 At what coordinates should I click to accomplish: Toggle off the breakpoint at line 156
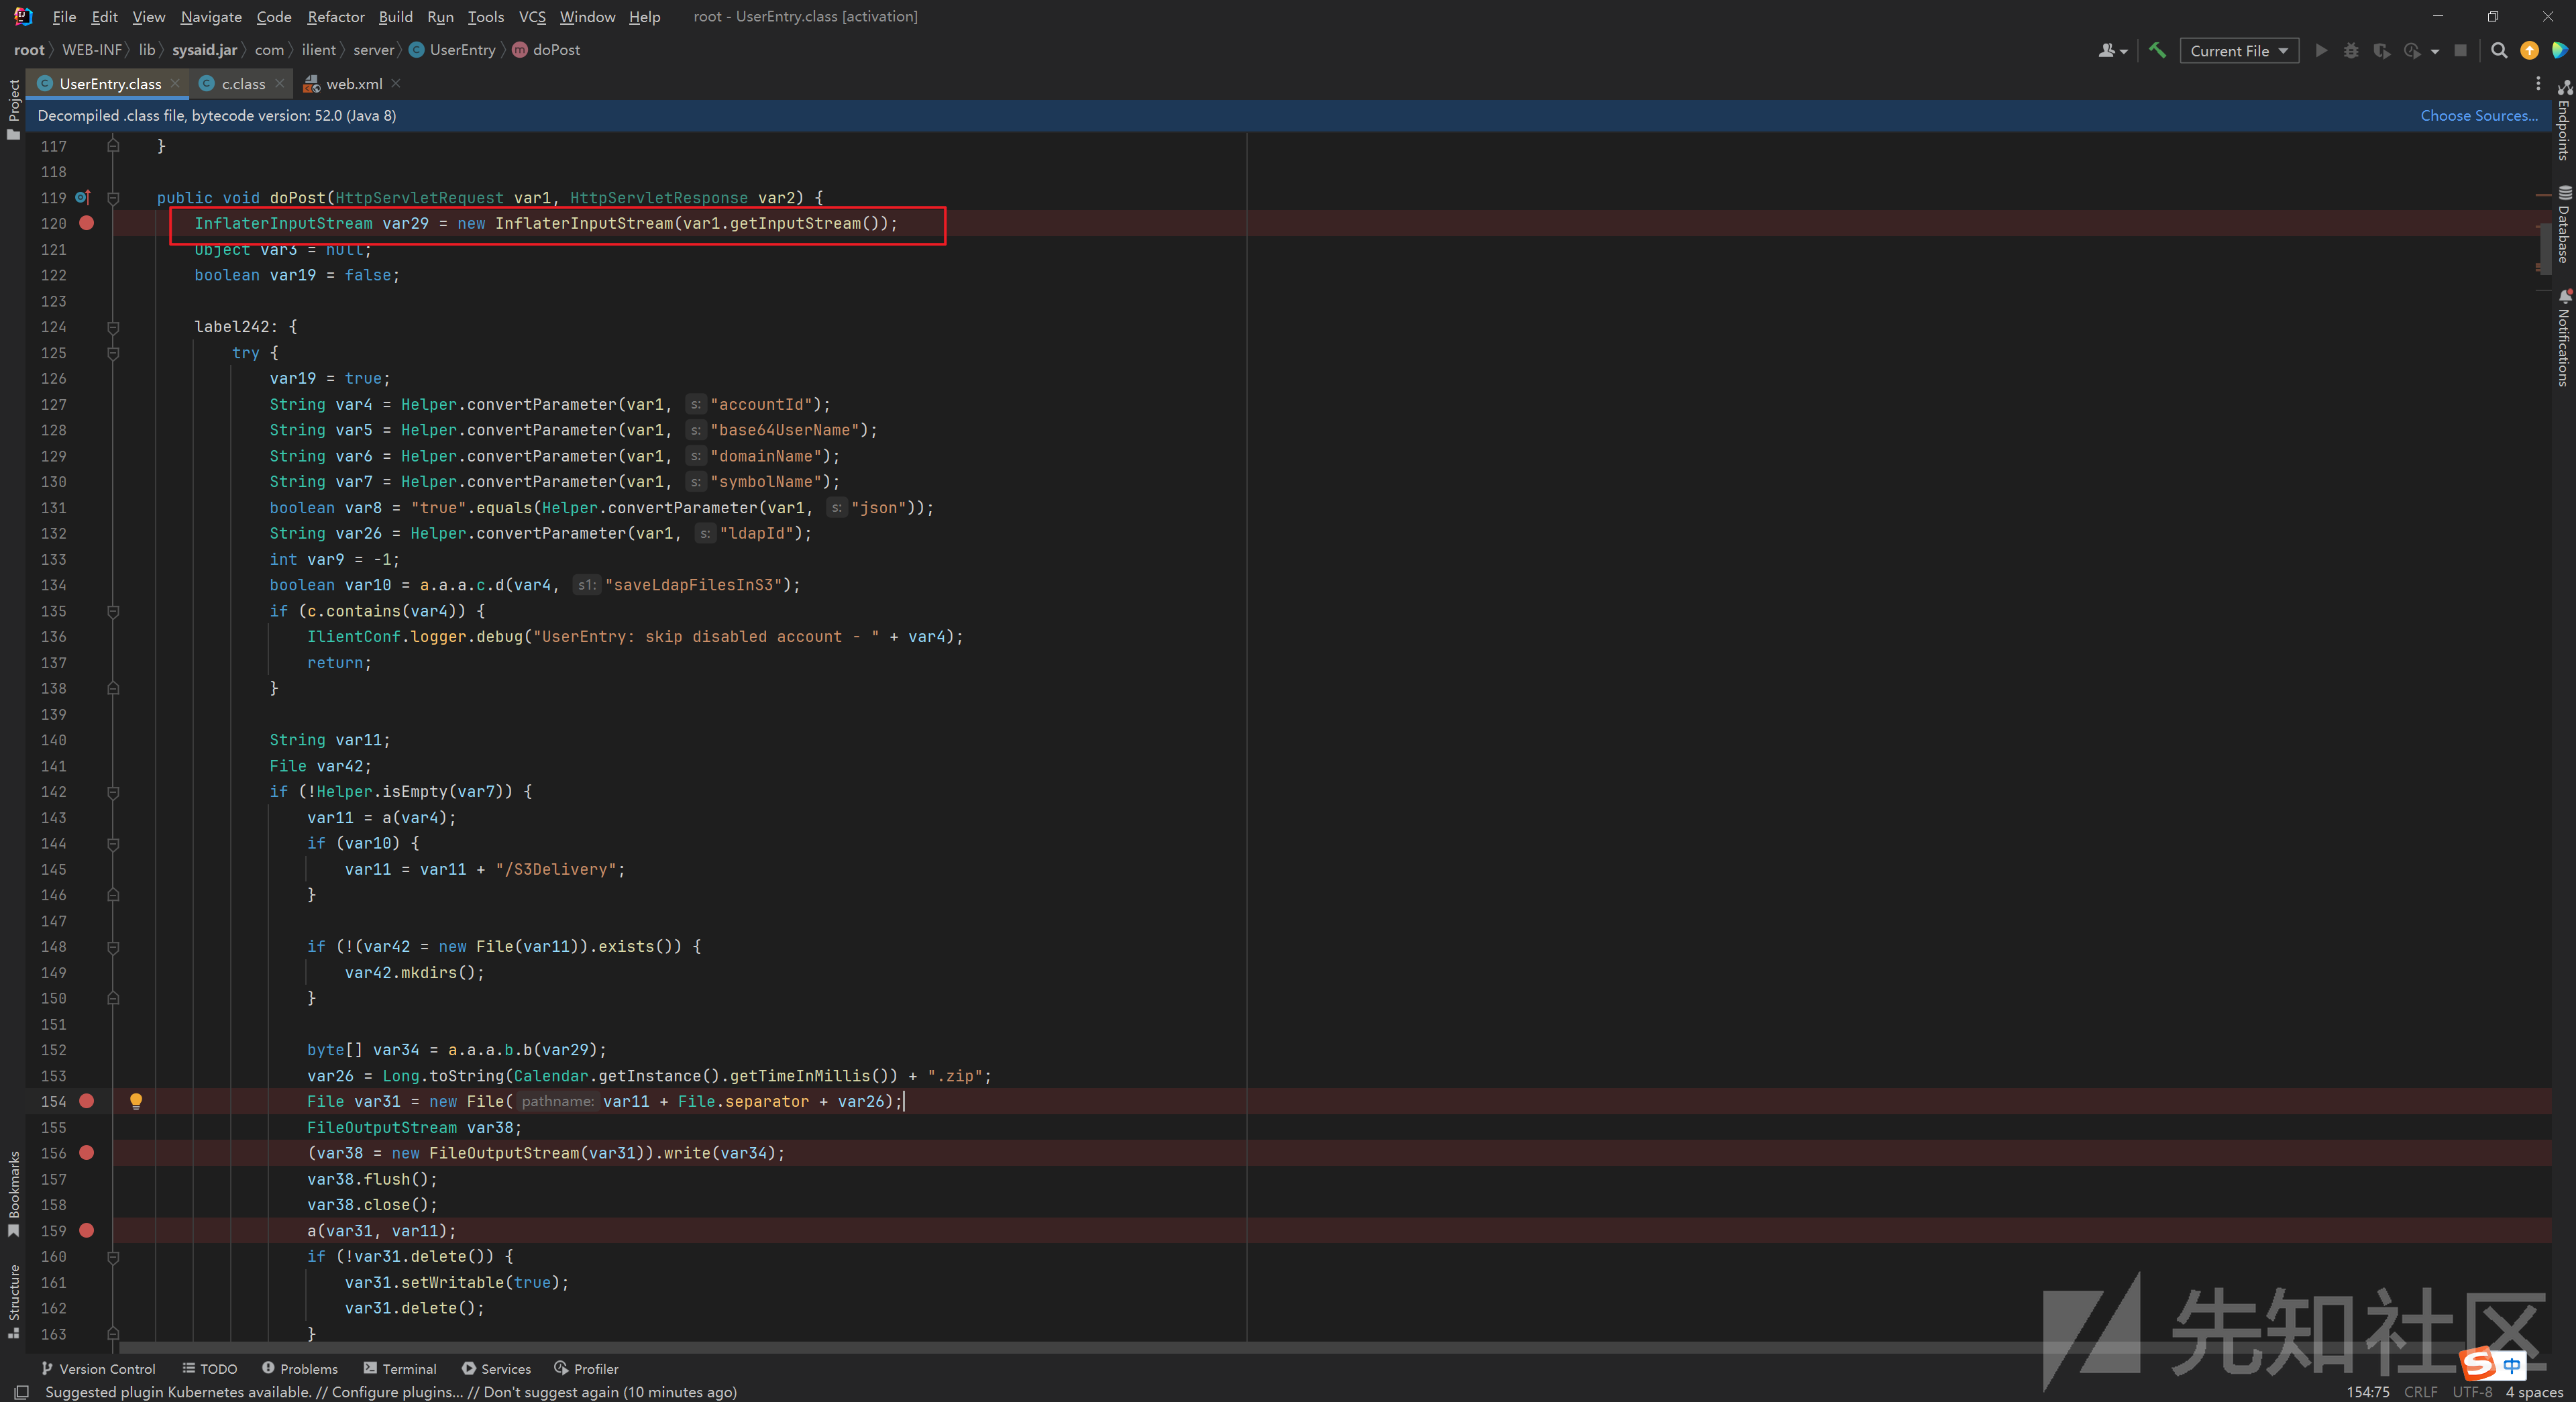click(87, 1153)
